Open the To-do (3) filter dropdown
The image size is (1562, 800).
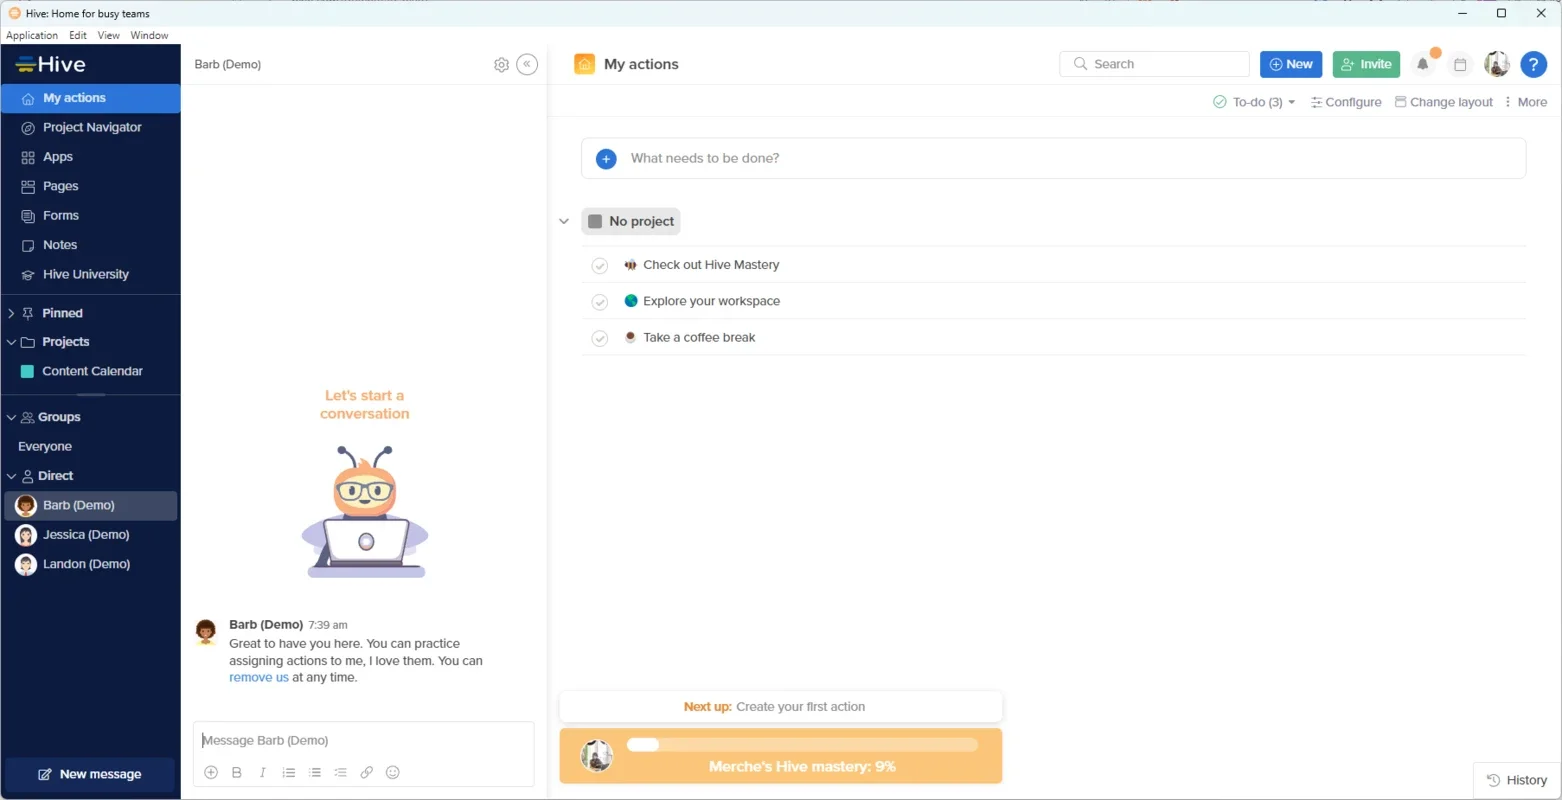click(1254, 102)
